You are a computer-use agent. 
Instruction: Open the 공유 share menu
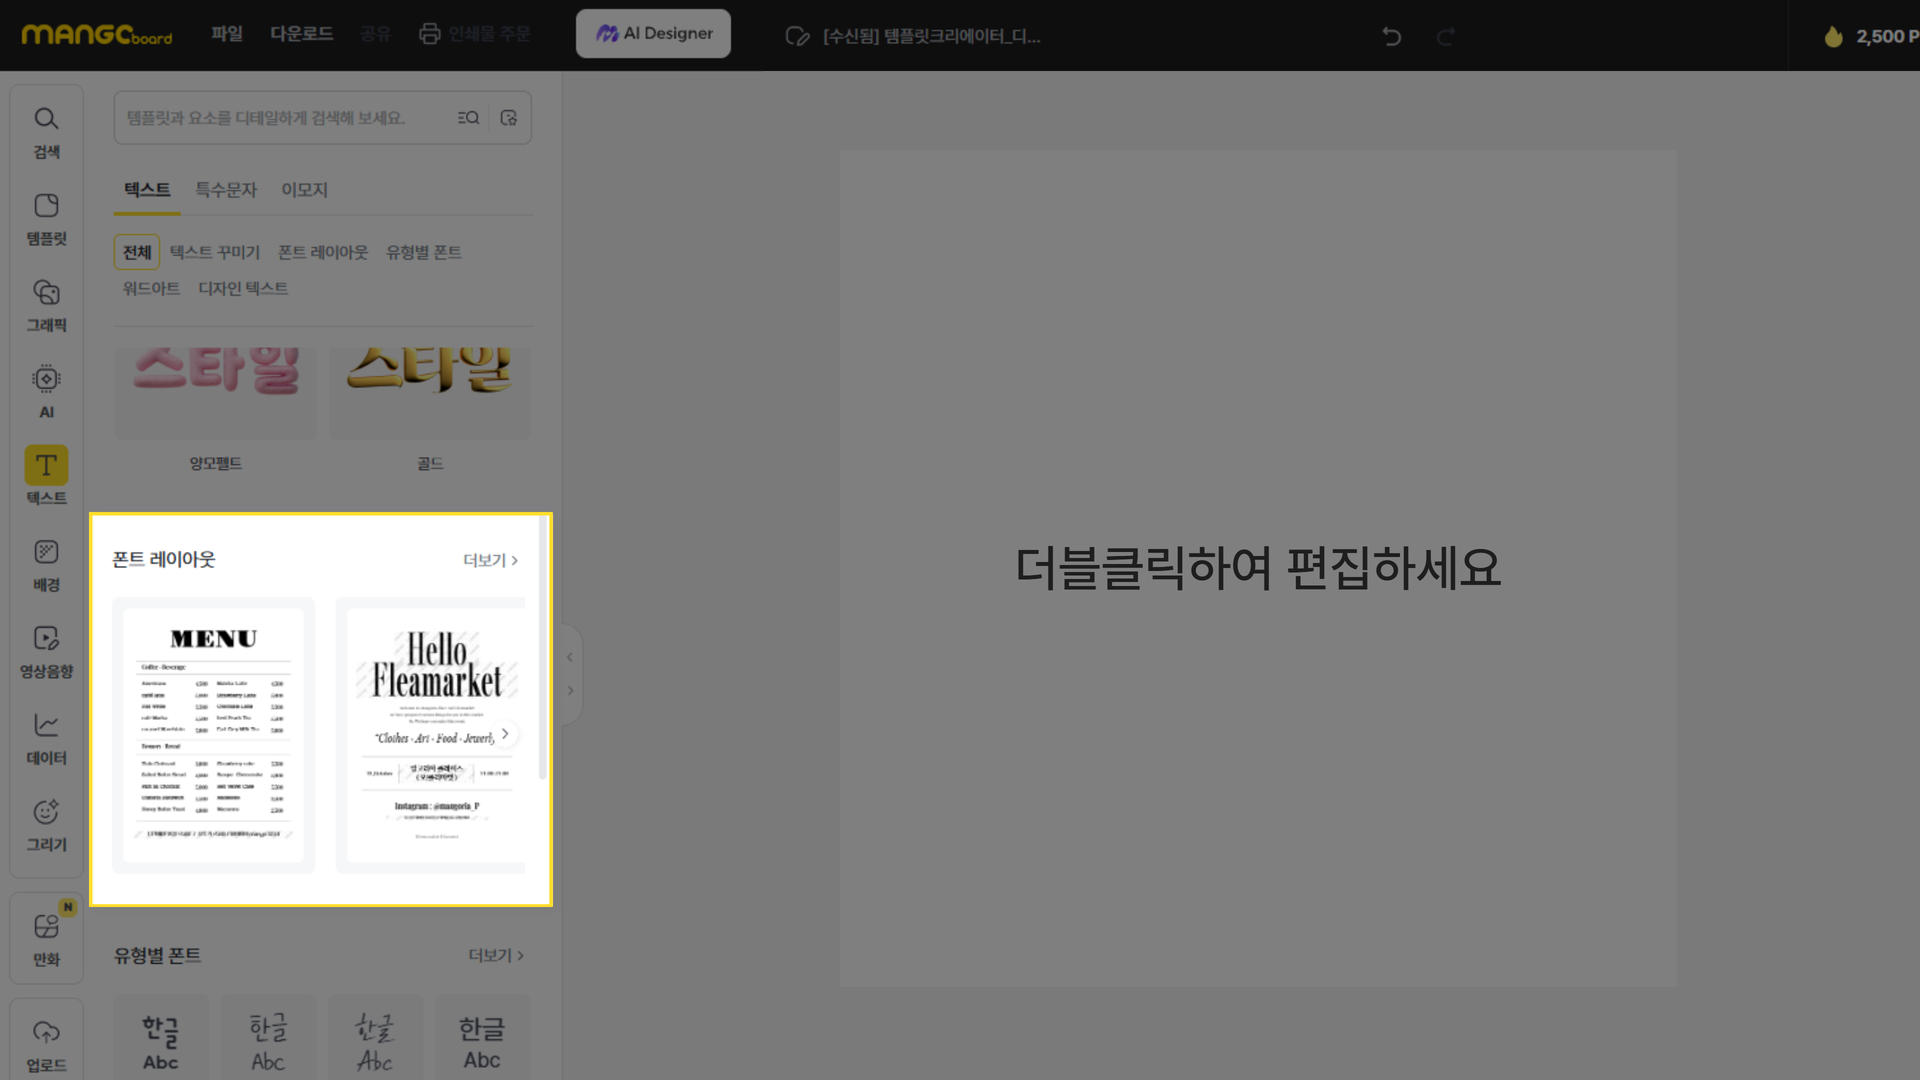[x=376, y=34]
